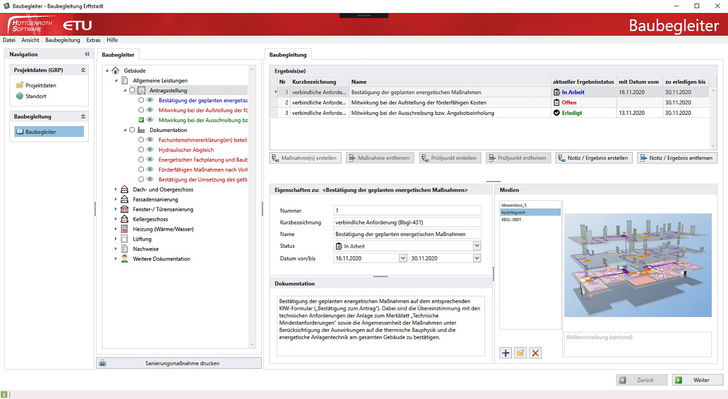
Task: Open the Extras menu
Action: point(93,40)
